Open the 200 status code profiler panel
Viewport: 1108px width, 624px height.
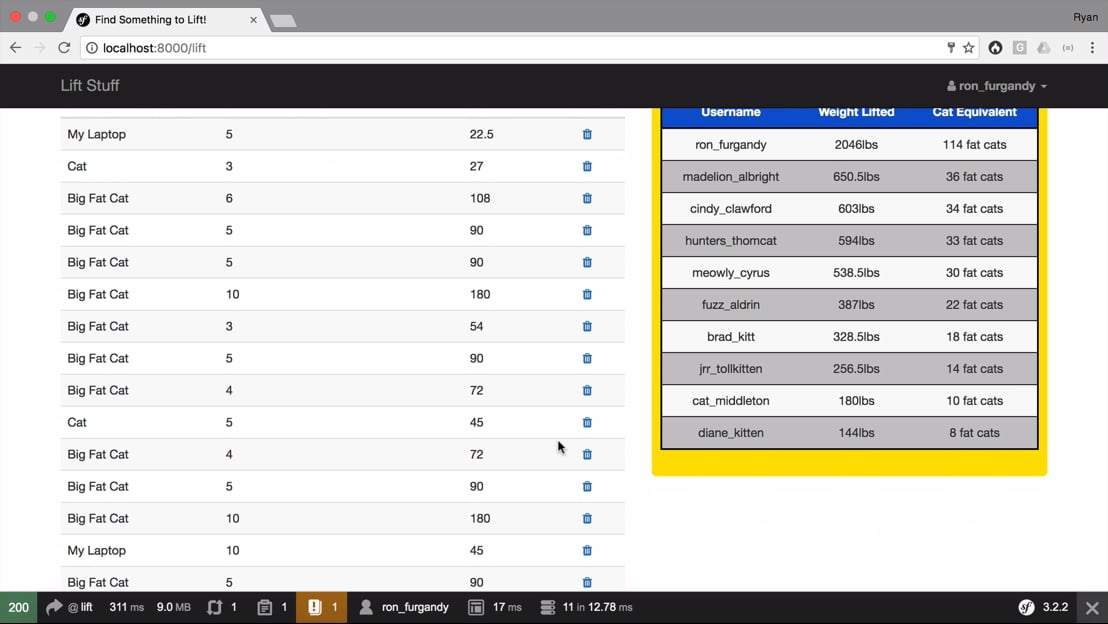pyautogui.click(x=18, y=607)
